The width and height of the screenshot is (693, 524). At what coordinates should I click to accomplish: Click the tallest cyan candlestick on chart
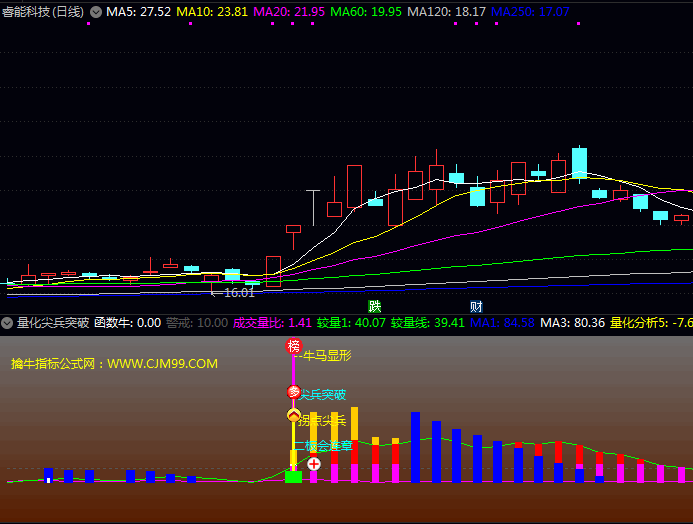[x=579, y=162]
